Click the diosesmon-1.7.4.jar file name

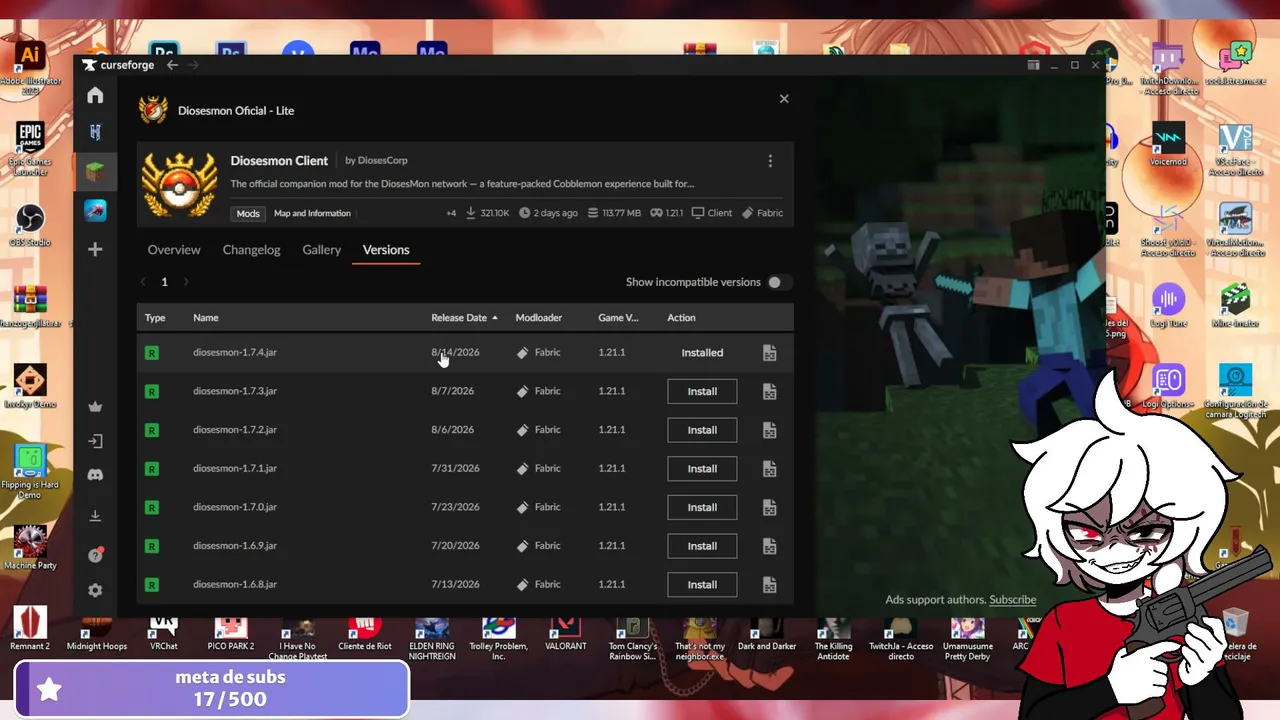pyautogui.click(x=235, y=353)
